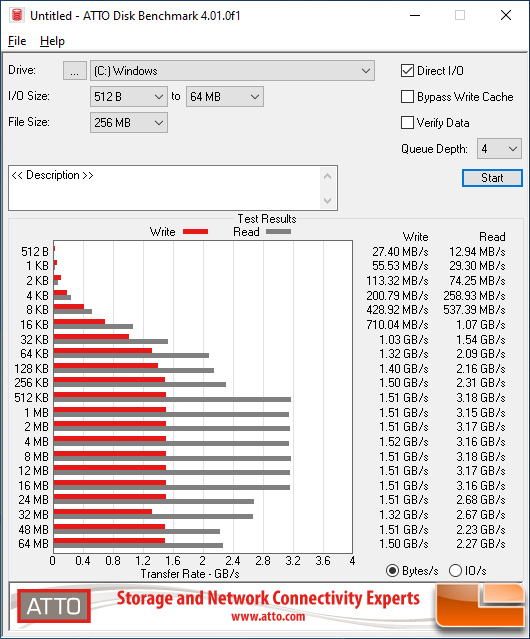The image size is (530, 639).
Task: Click the 2.27 GB/s read value
Action: 481,544
